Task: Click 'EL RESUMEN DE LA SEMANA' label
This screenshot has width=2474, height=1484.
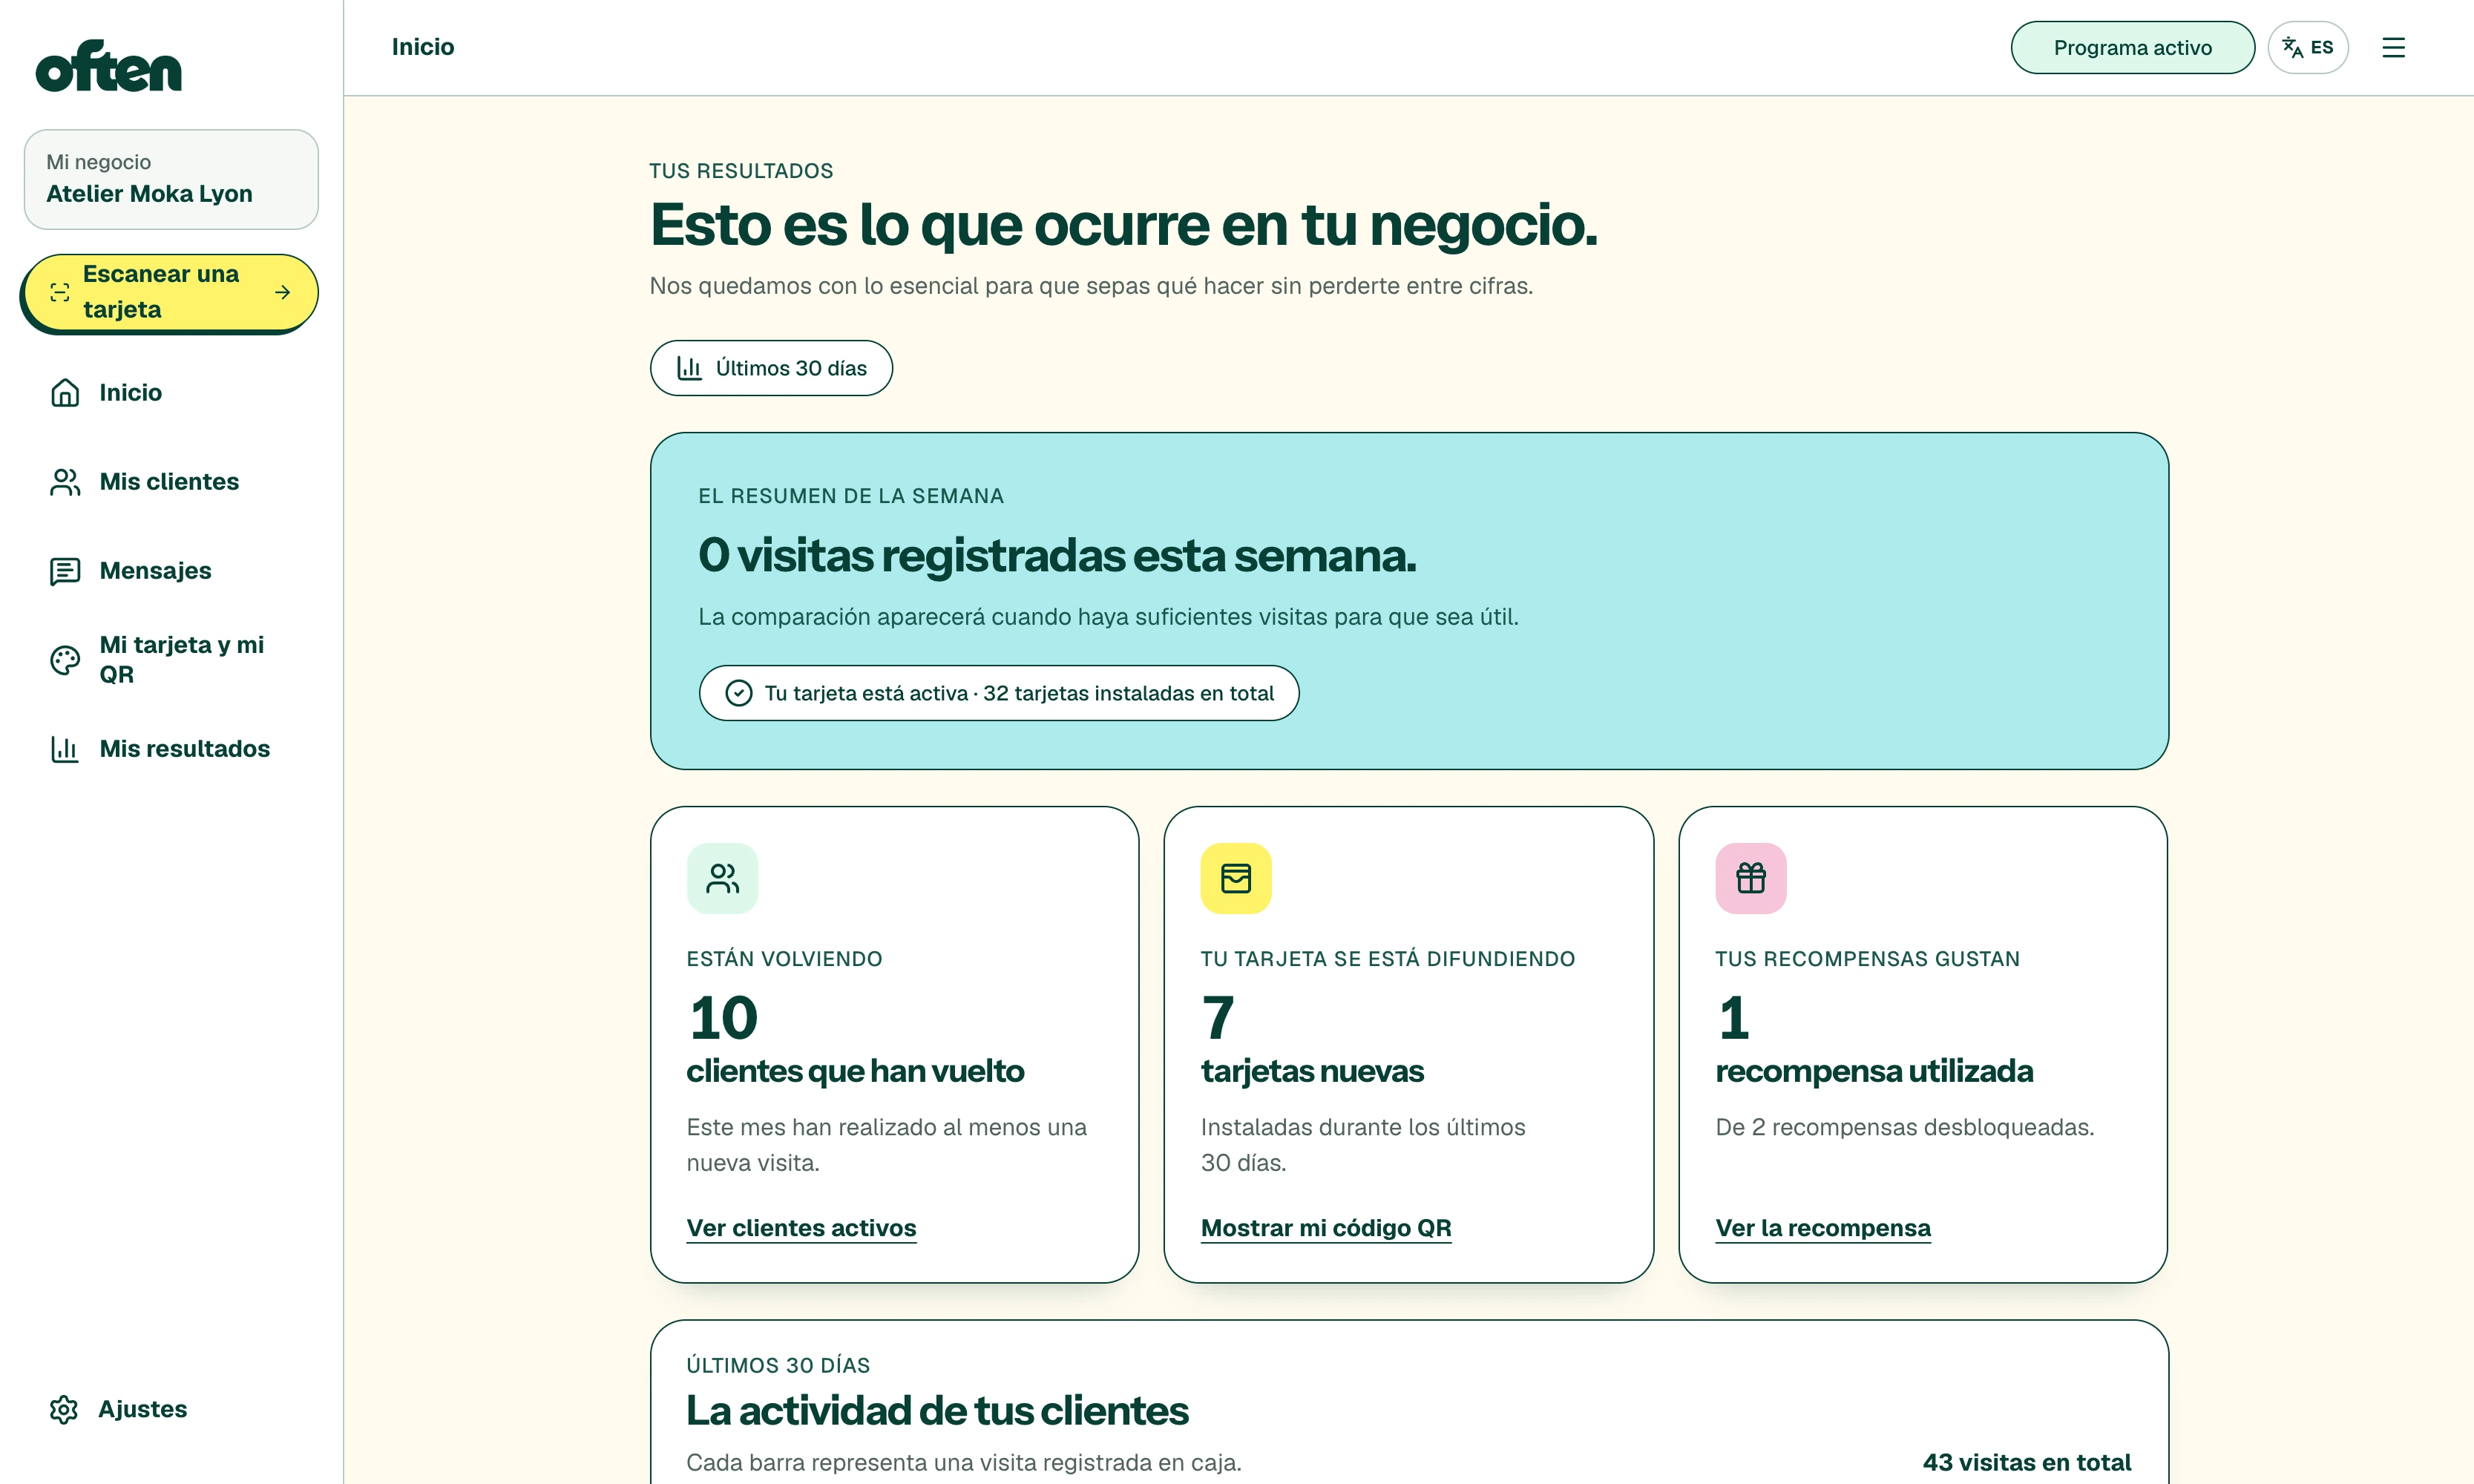Action: (851, 496)
